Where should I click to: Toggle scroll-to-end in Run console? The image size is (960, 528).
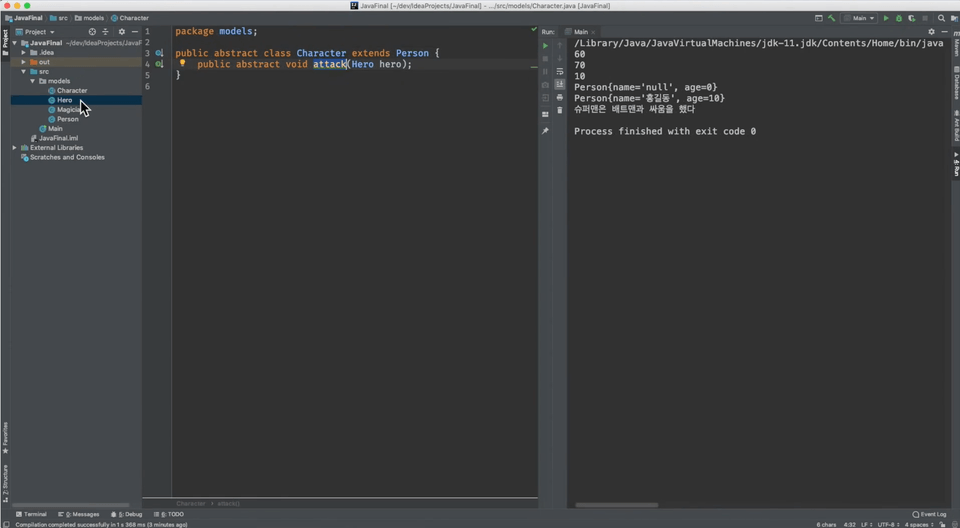tap(560, 85)
